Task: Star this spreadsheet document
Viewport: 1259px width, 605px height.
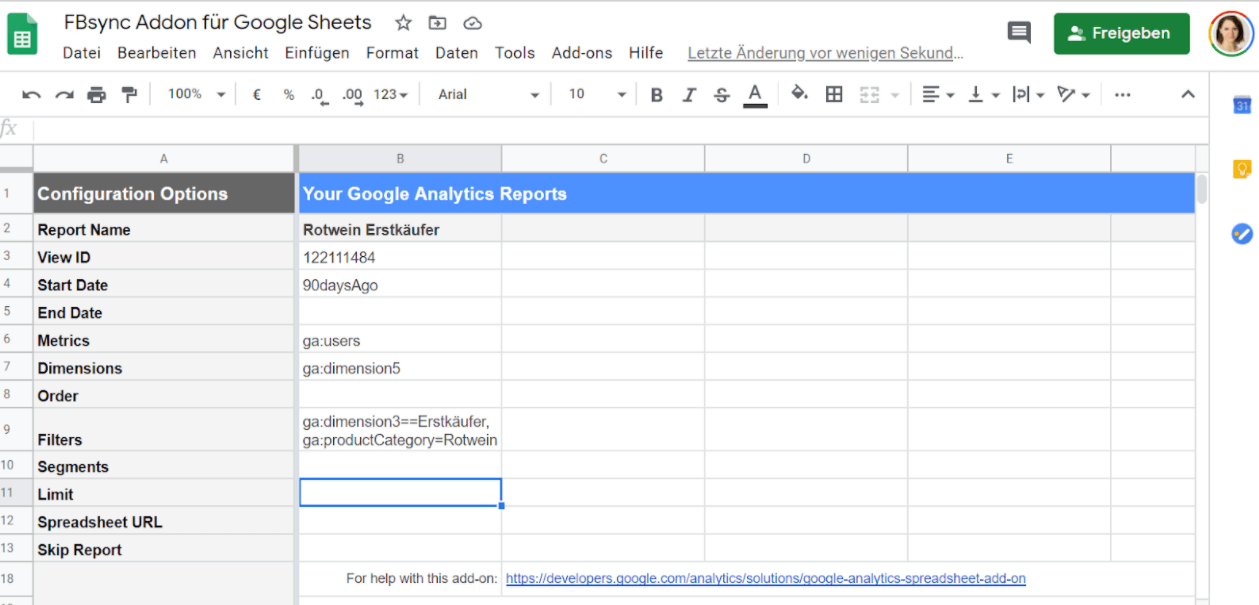Action: pos(403,23)
